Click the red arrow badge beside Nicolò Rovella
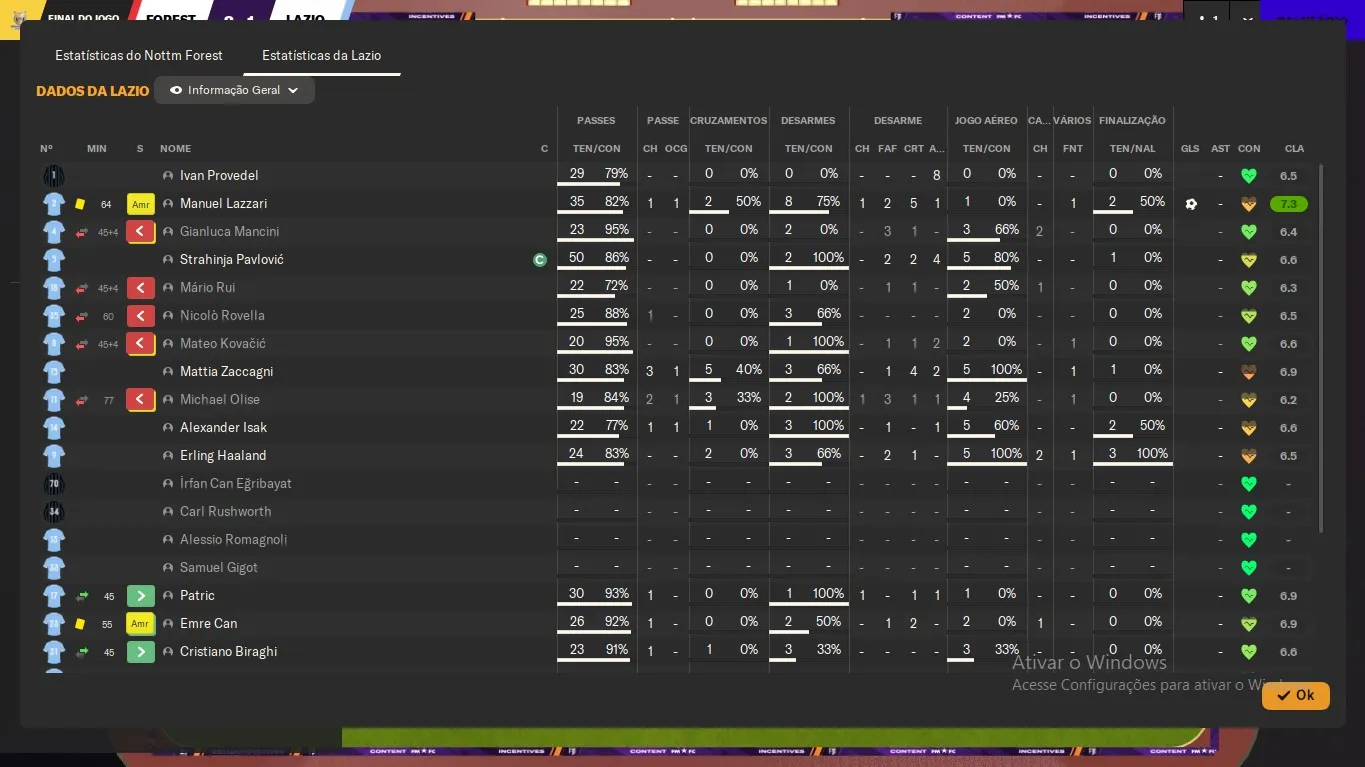Viewport: 1365px width, 767px height. coord(140,316)
